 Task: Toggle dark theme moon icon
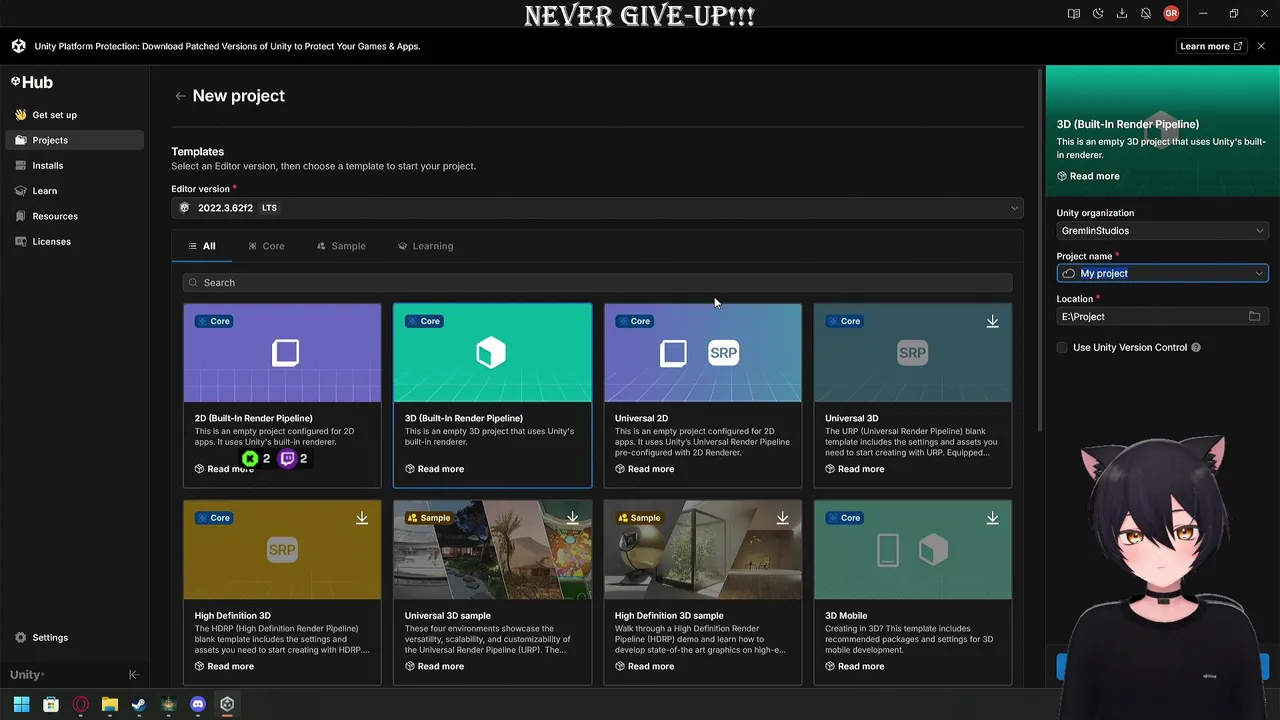pyautogui.click(x=1098, y=14)
